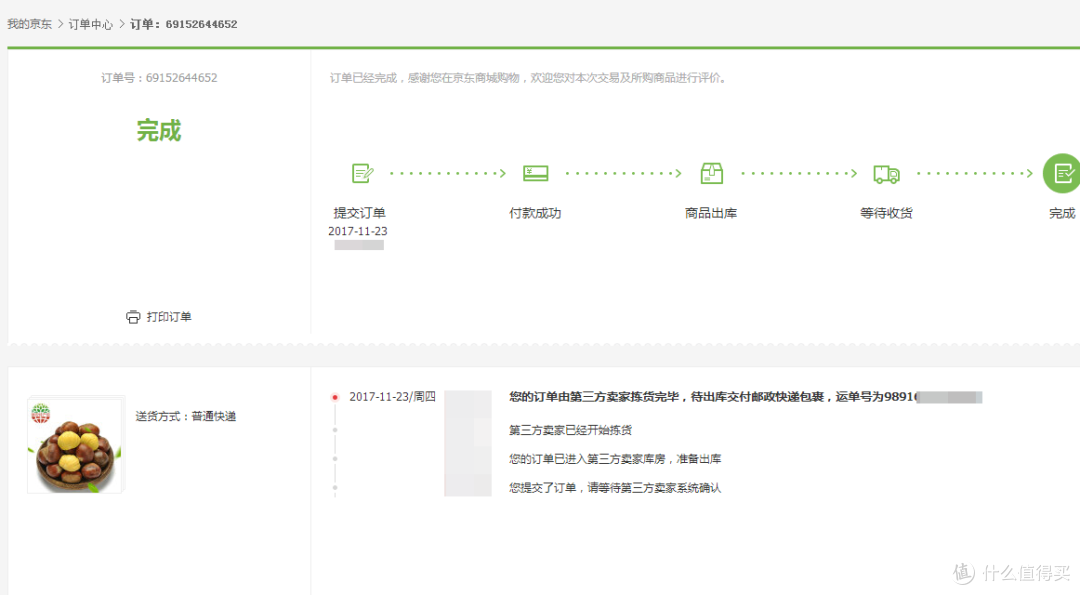Click the 商品出库 box icon
This screenshot has height=595, width=1080.
point(712,173)
